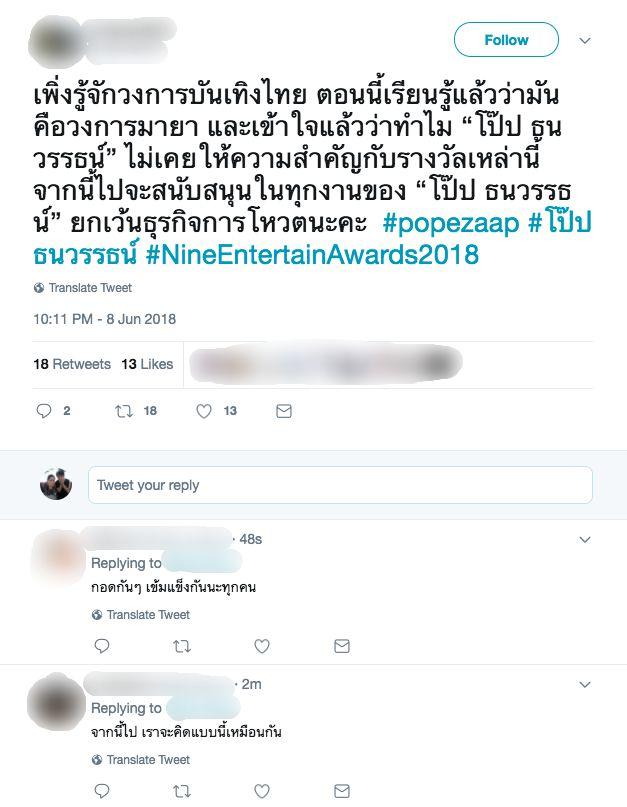The height and width of the screenshot is (807, 627).
Task: Like the 2m reply heart icon
Action: click(262, 791)
